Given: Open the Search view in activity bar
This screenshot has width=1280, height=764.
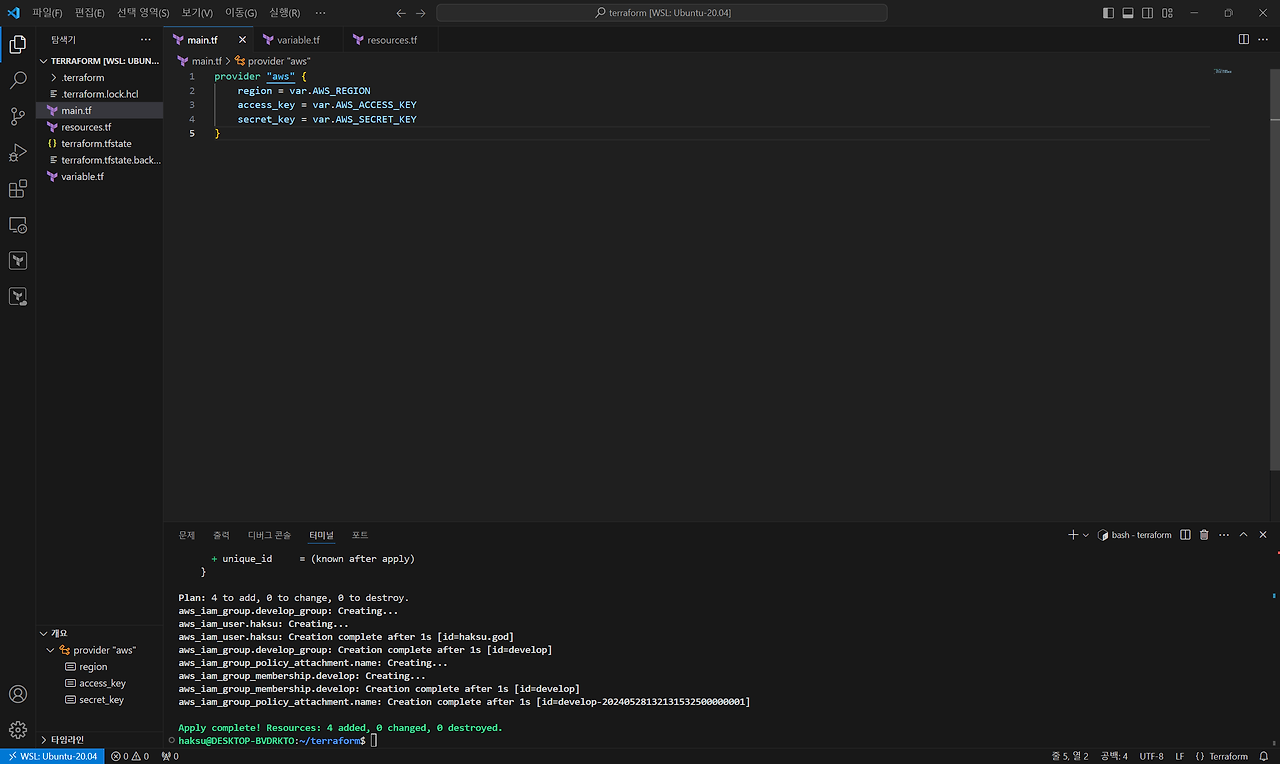Looking at the screenshot, I should coord(17,81).
